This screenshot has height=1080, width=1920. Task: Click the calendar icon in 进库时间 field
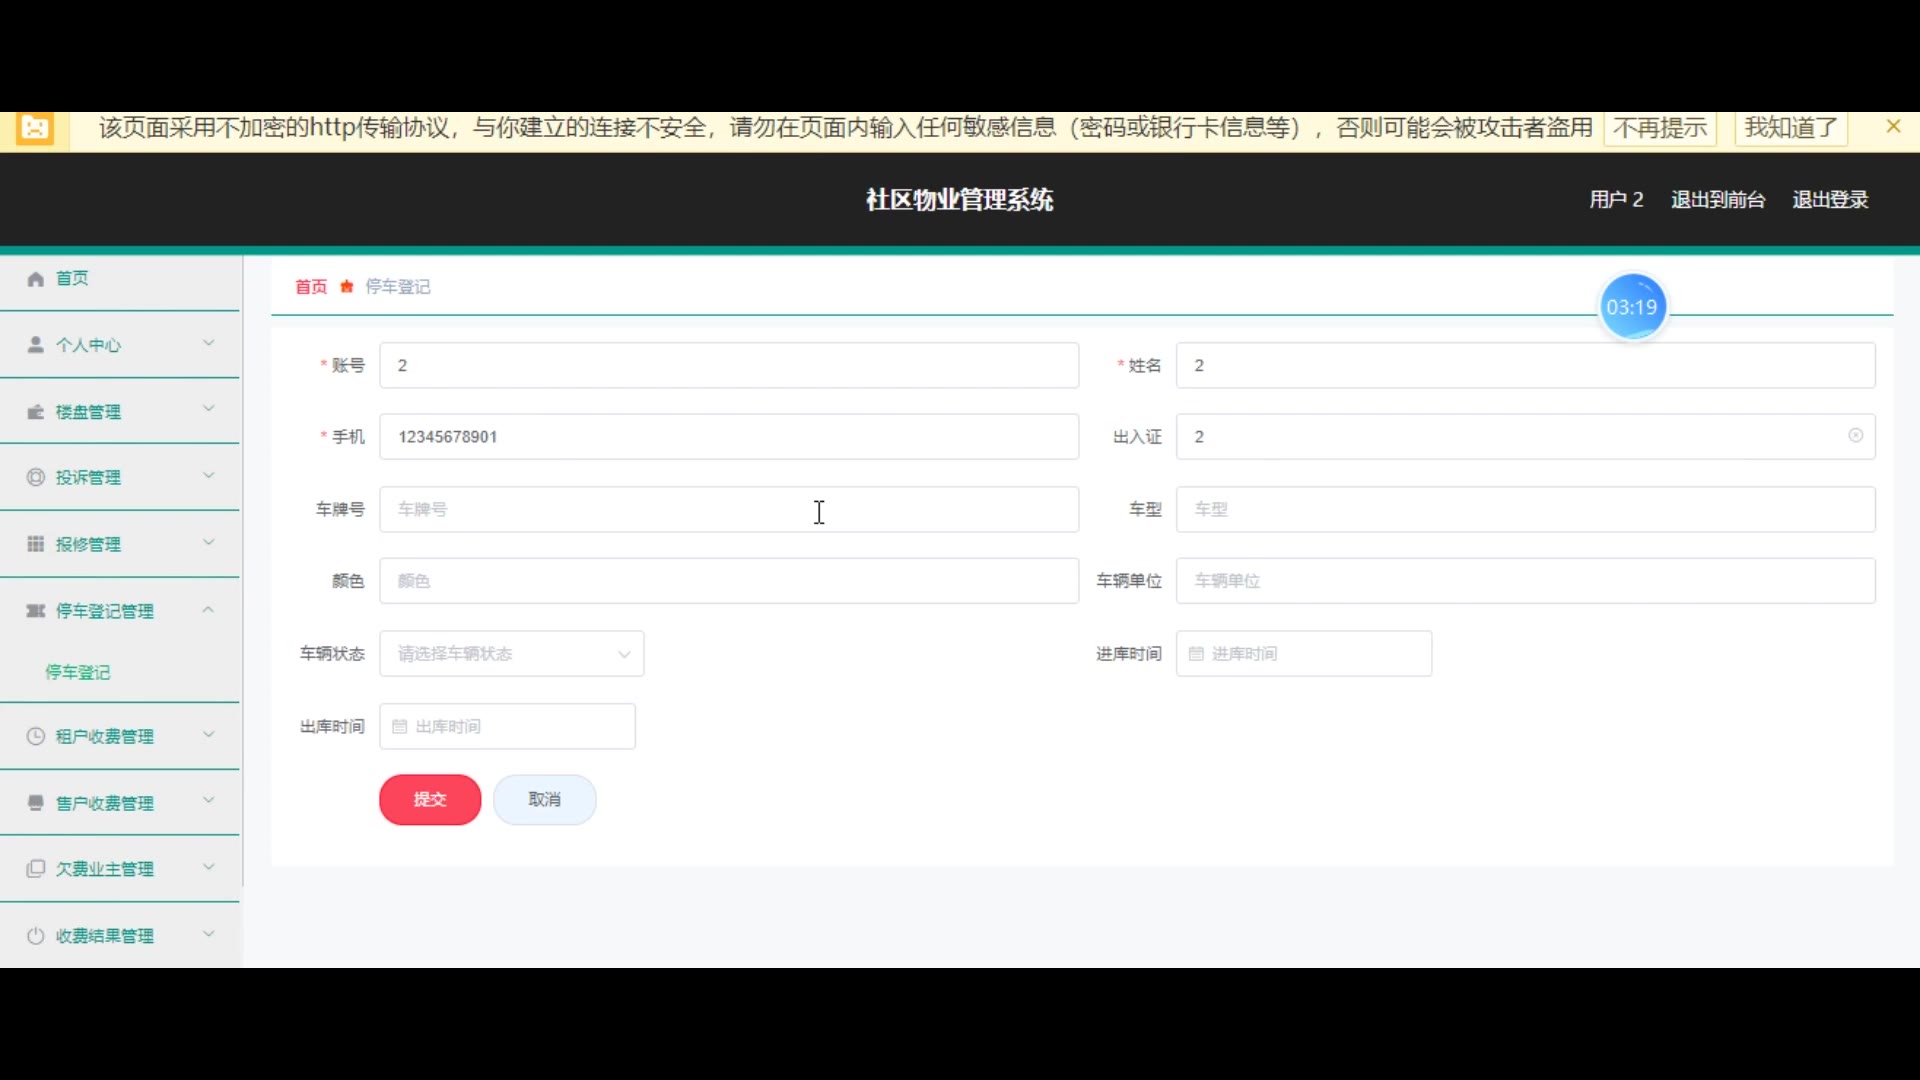pos(1196,654)
